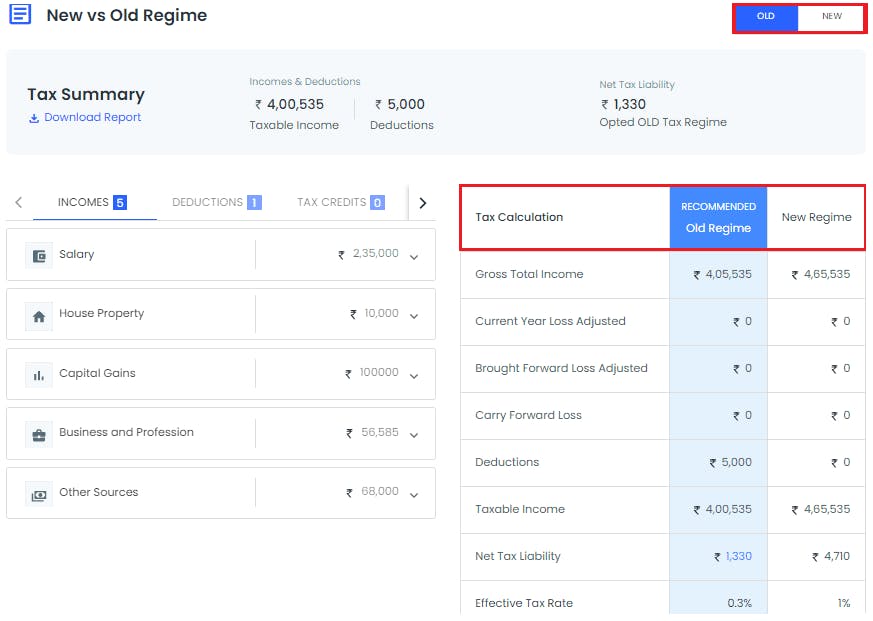Image resolution: width=873 pixels, height=621 pixels.
Task: Click the House Property home icon
Action: click(39, 317)
